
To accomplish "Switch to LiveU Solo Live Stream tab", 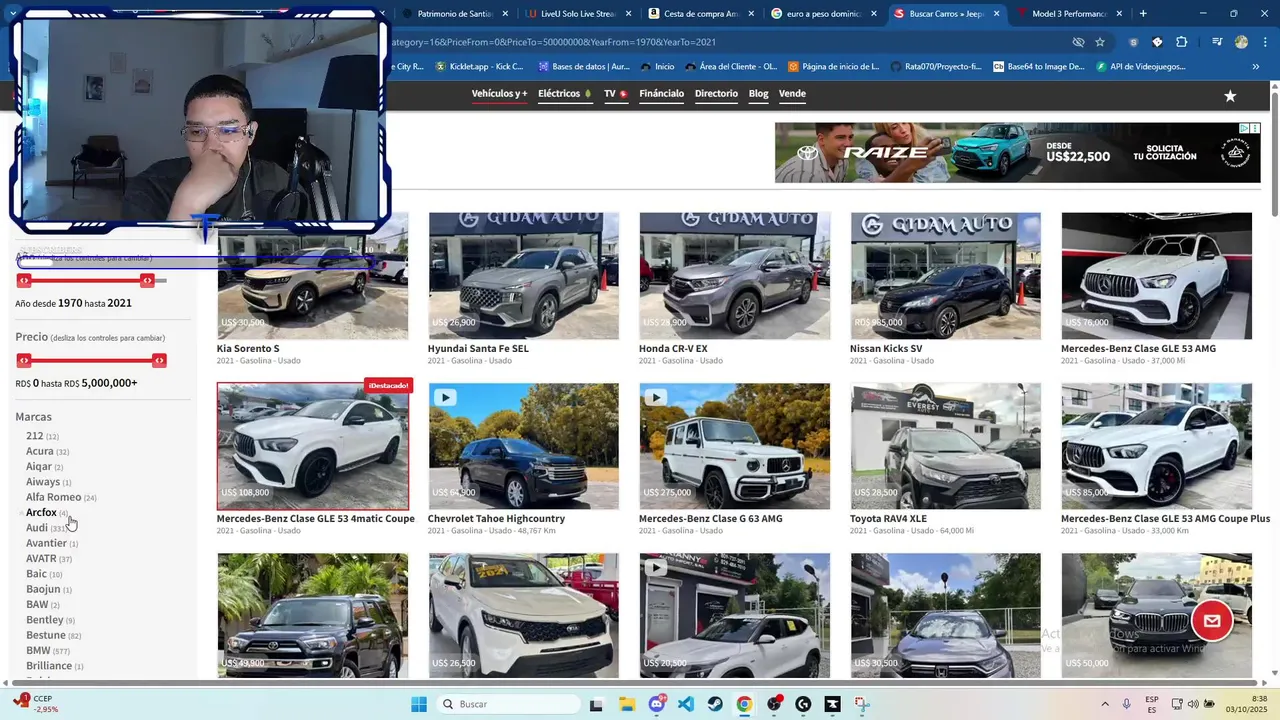I will (x=578, y=14).
